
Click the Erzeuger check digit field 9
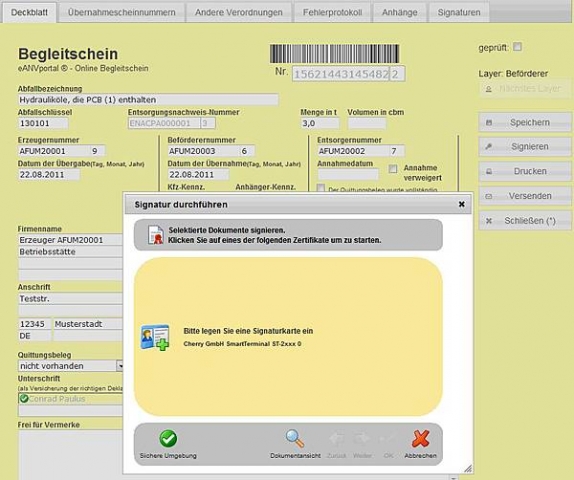pyautogui.click(x=97, y=151)
